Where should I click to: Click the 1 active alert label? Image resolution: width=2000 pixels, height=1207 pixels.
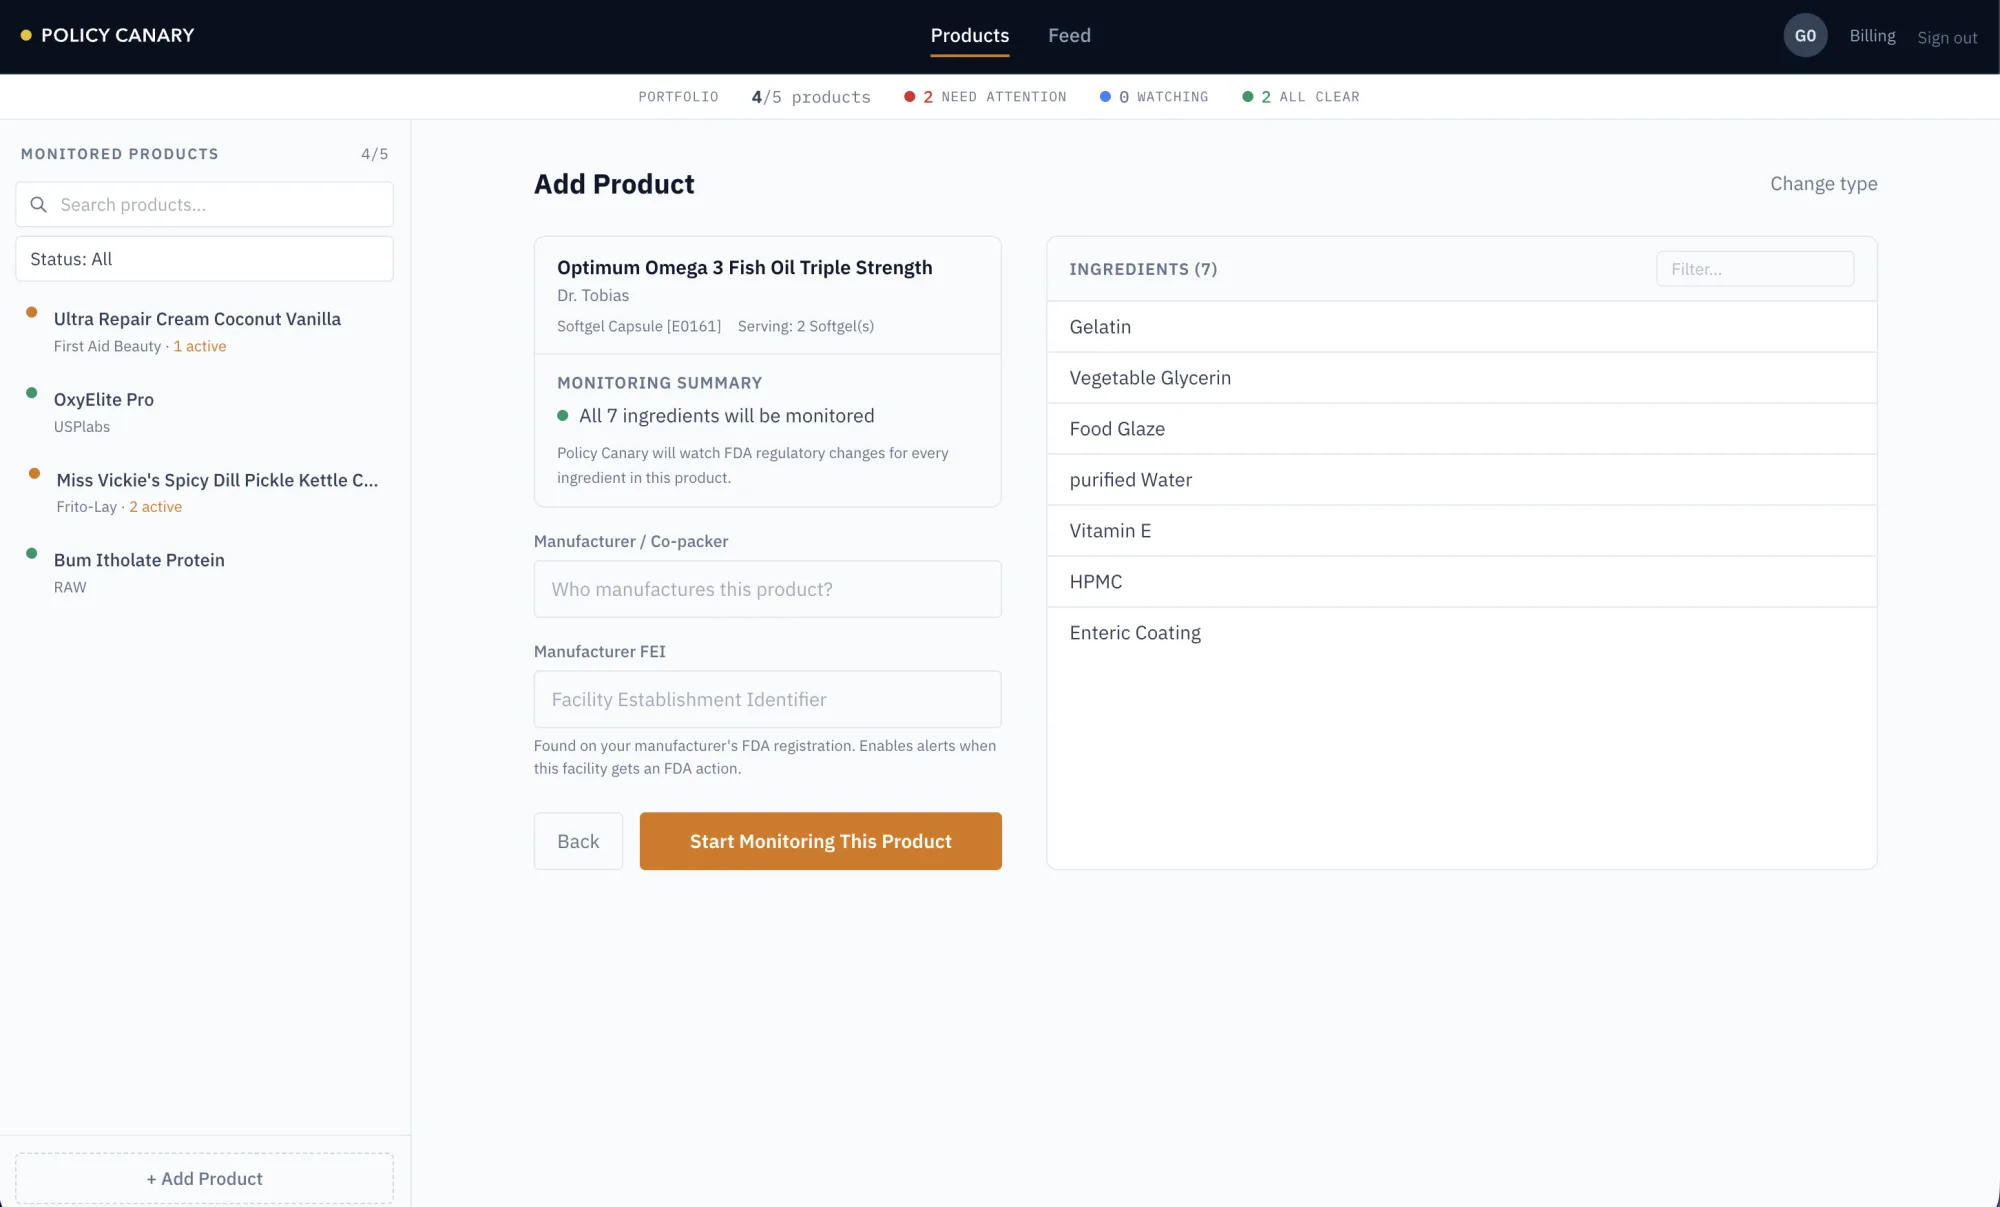(x=200, y=346)
